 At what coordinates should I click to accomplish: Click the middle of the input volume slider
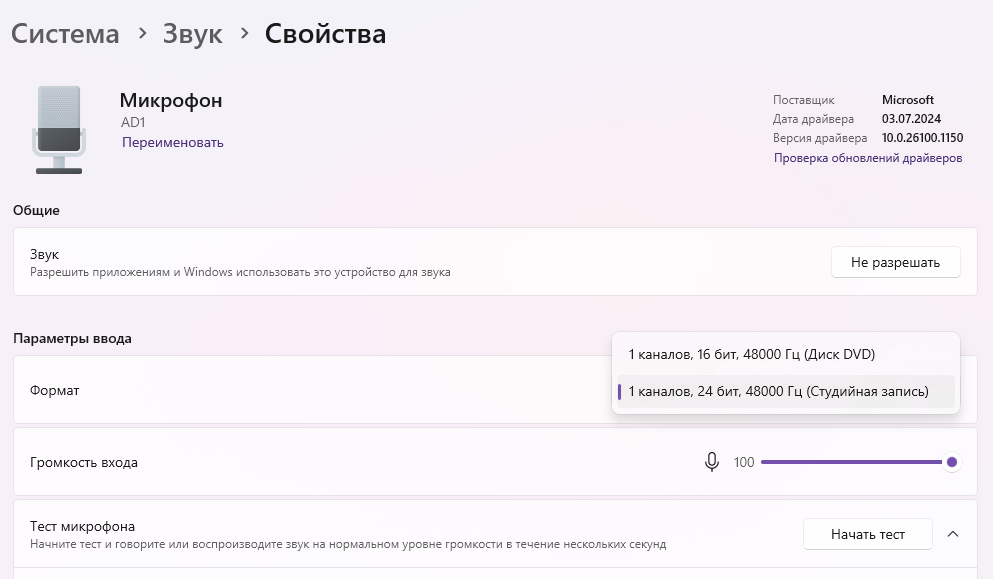[856, 462]
